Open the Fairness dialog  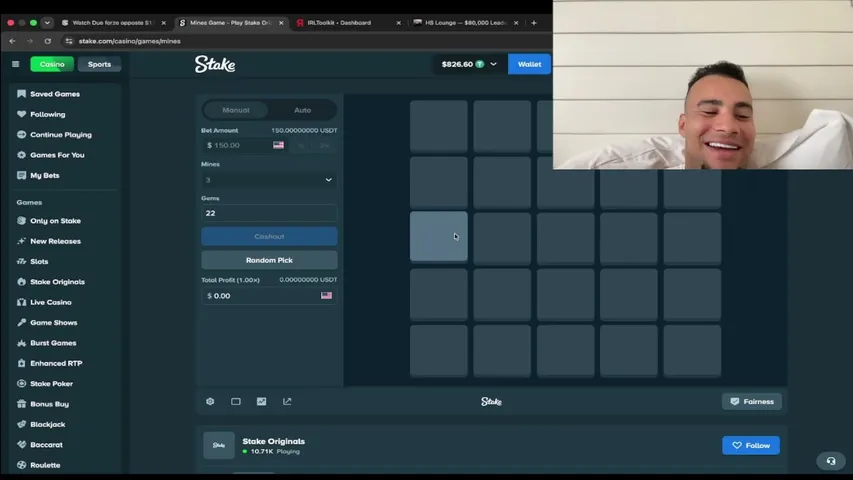752,402
